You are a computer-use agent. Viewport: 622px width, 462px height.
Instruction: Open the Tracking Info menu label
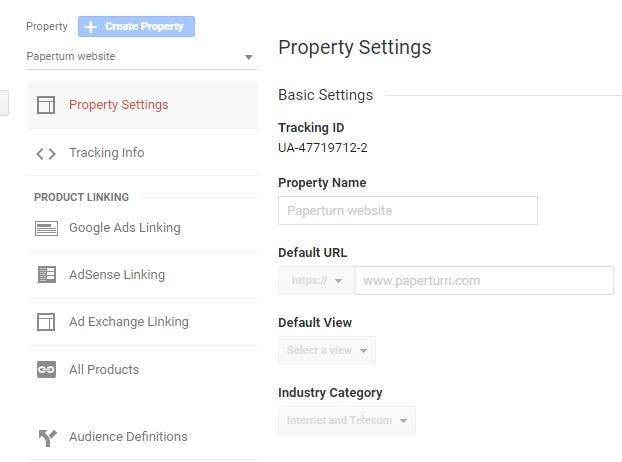[x=106, y=153]
